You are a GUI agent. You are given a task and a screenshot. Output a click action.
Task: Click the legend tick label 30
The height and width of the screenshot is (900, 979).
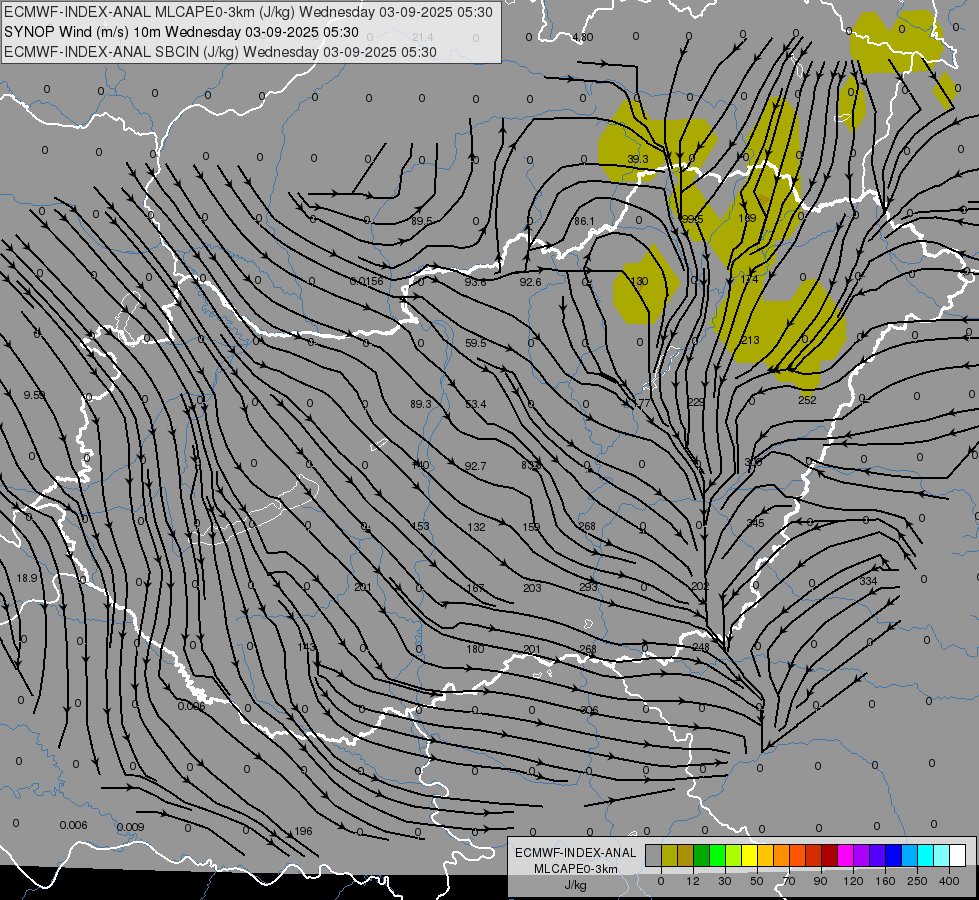(724, 881)
